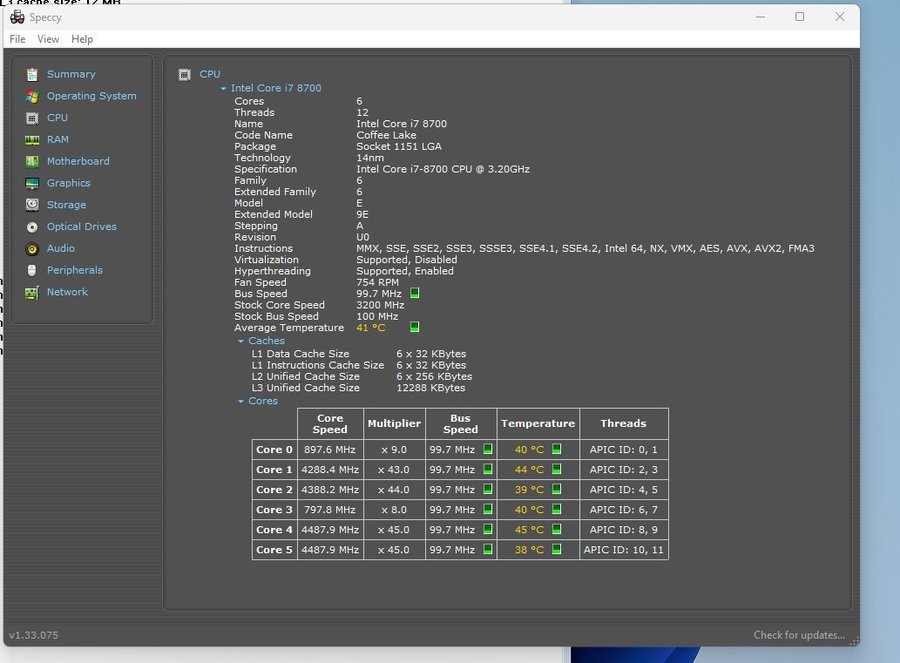Click Core 5 bus speed green indicator

coord(488,549)
